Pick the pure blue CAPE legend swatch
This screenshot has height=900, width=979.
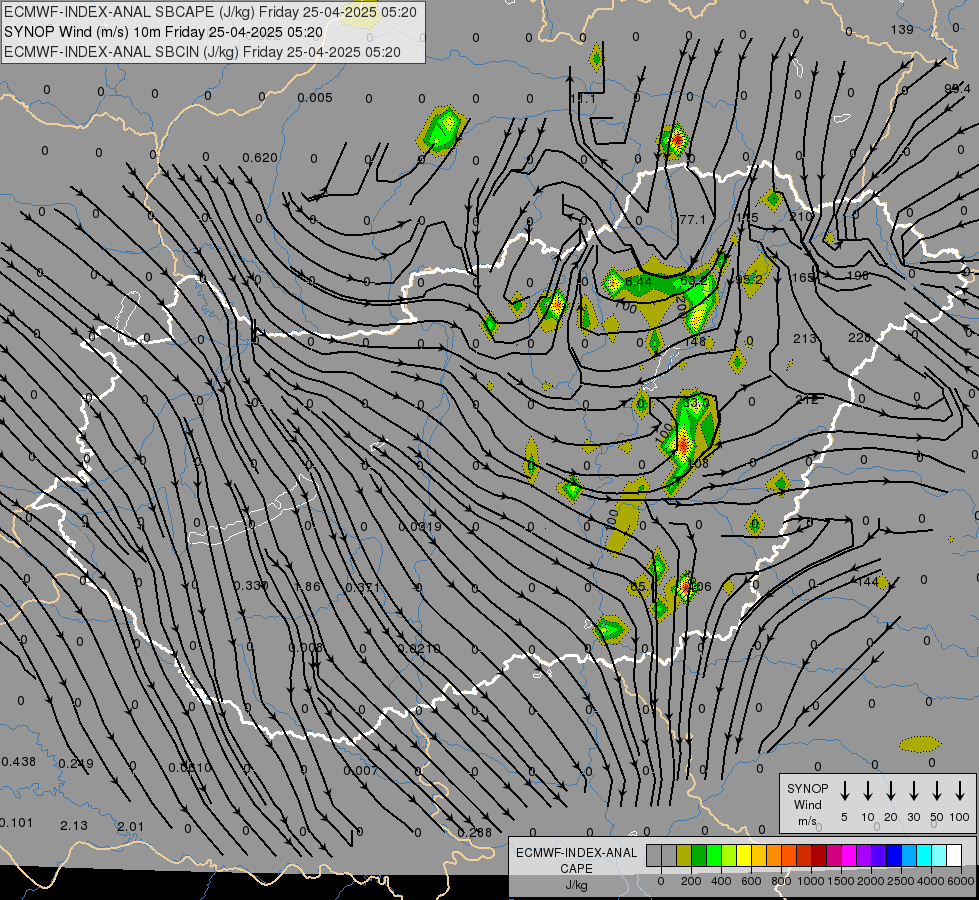(893, 855)
